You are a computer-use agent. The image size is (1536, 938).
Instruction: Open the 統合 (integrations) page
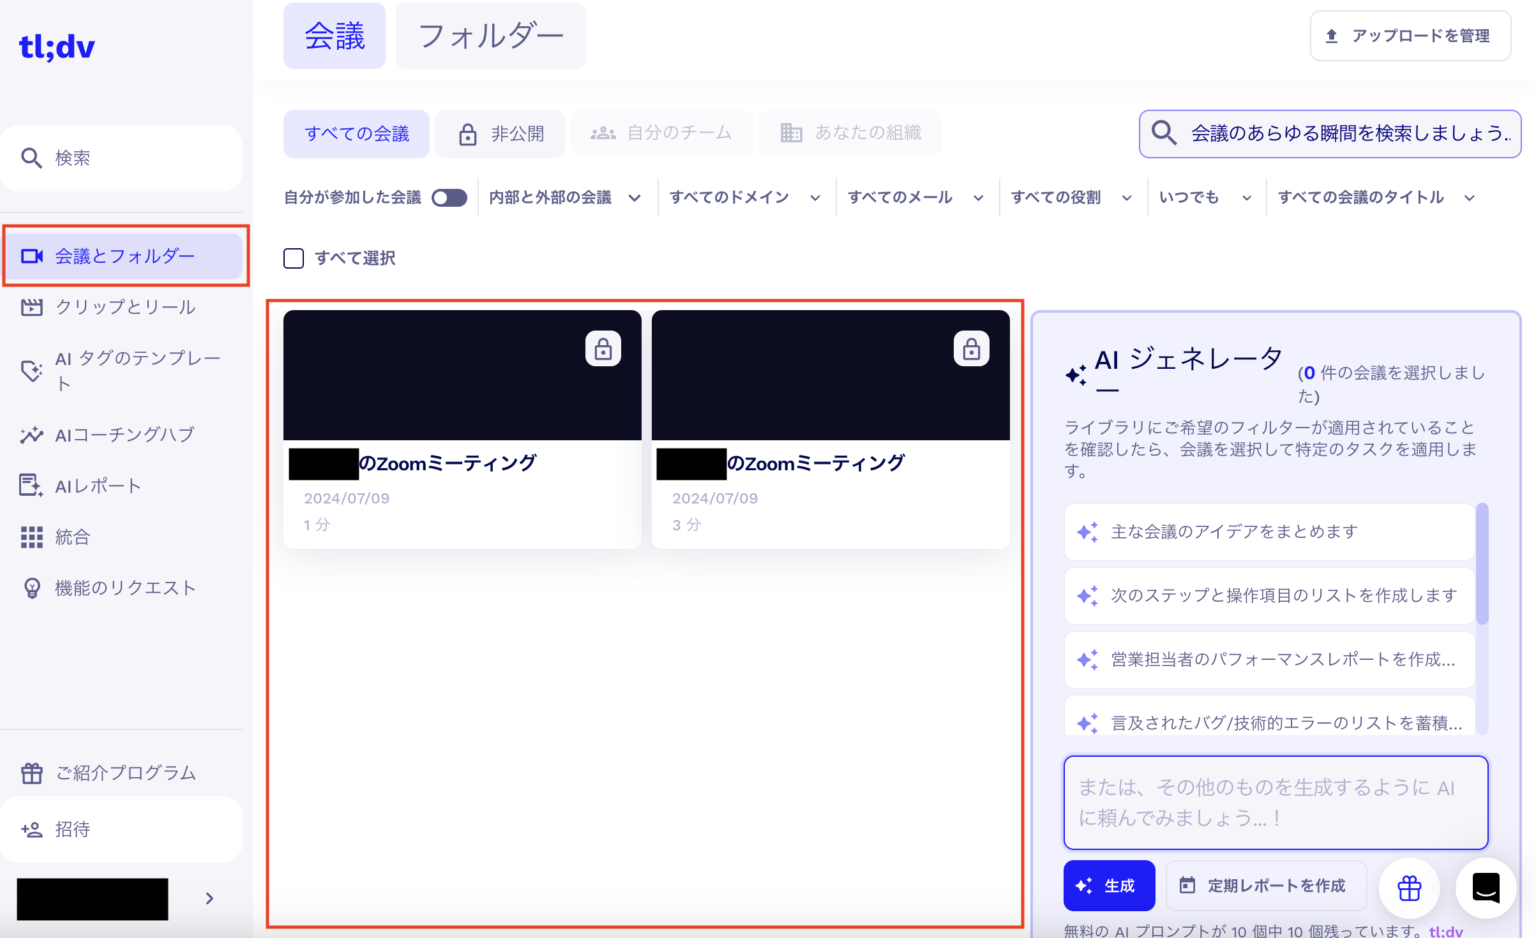click(73, 537)
